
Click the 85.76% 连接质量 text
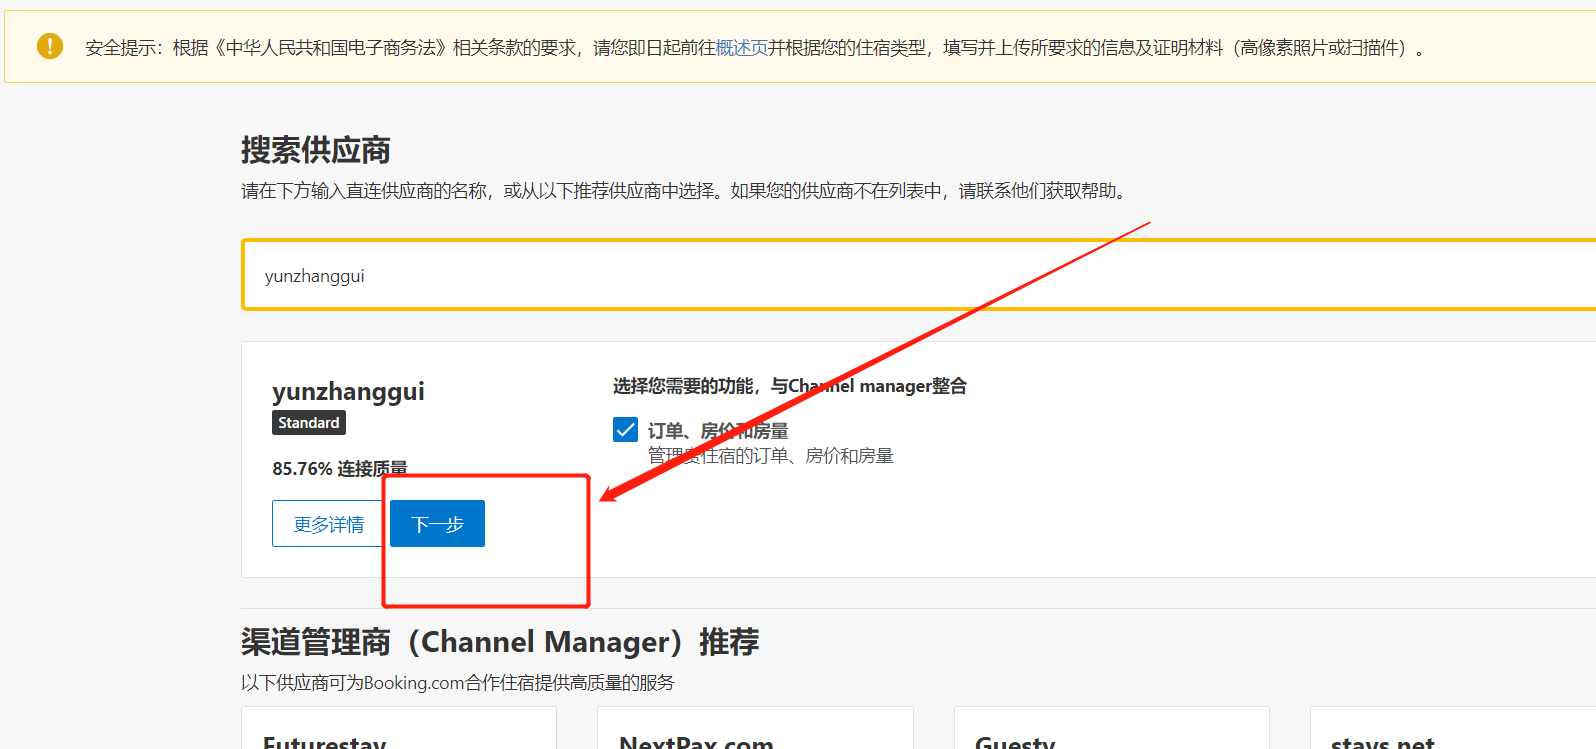point(339,469)
